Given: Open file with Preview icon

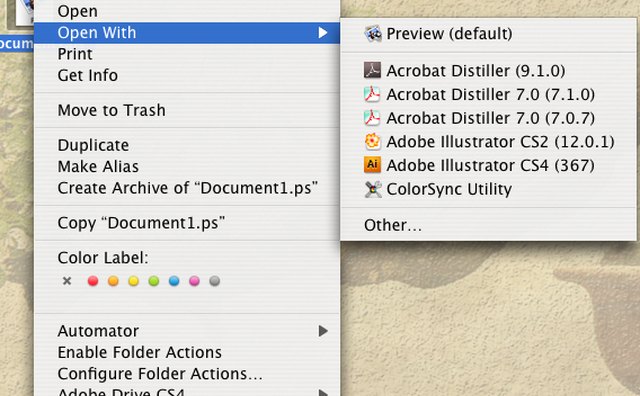Looking at the screenshot, I should click(373, 33).
